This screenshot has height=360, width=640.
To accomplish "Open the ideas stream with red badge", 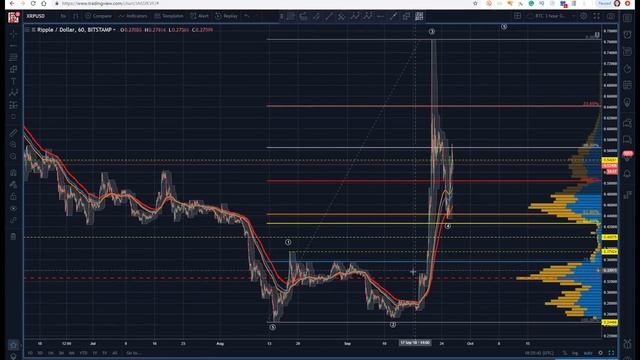I will (x=627, y=155).
